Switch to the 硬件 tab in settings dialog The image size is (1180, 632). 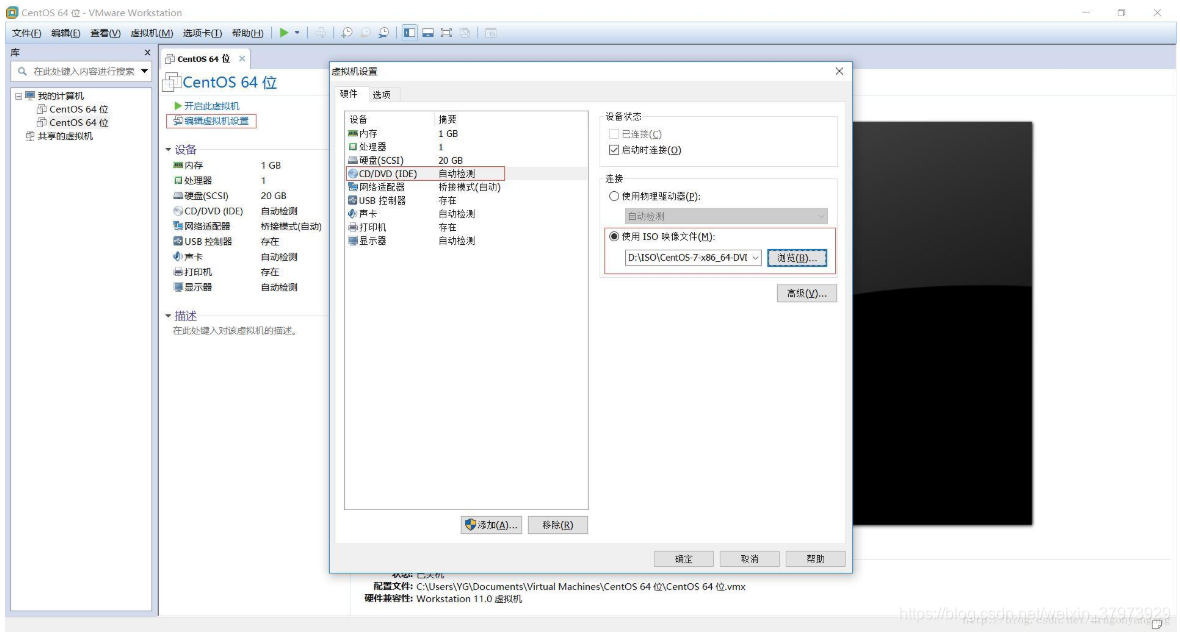pyautogui.click(x=348, y=94)
